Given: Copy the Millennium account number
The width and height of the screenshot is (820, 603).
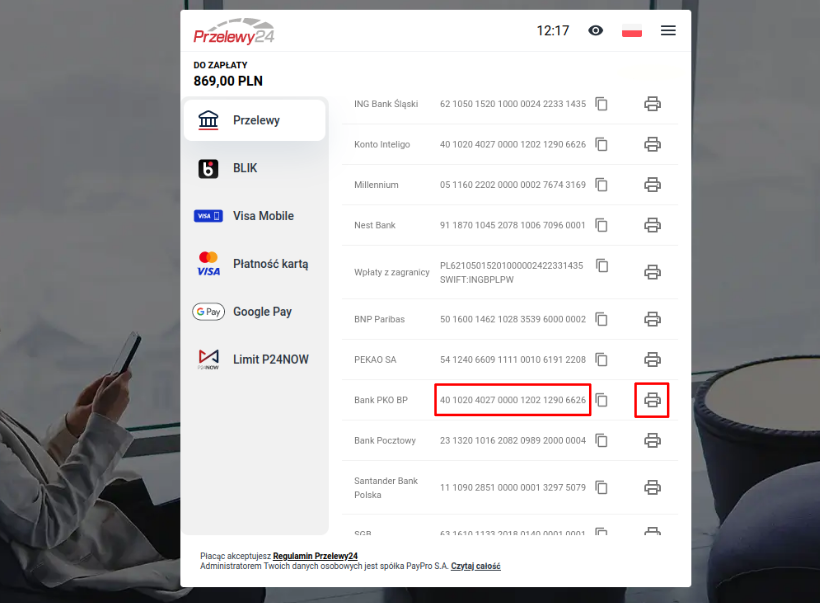Looking at the screenshot, I should tap(601, 185).
